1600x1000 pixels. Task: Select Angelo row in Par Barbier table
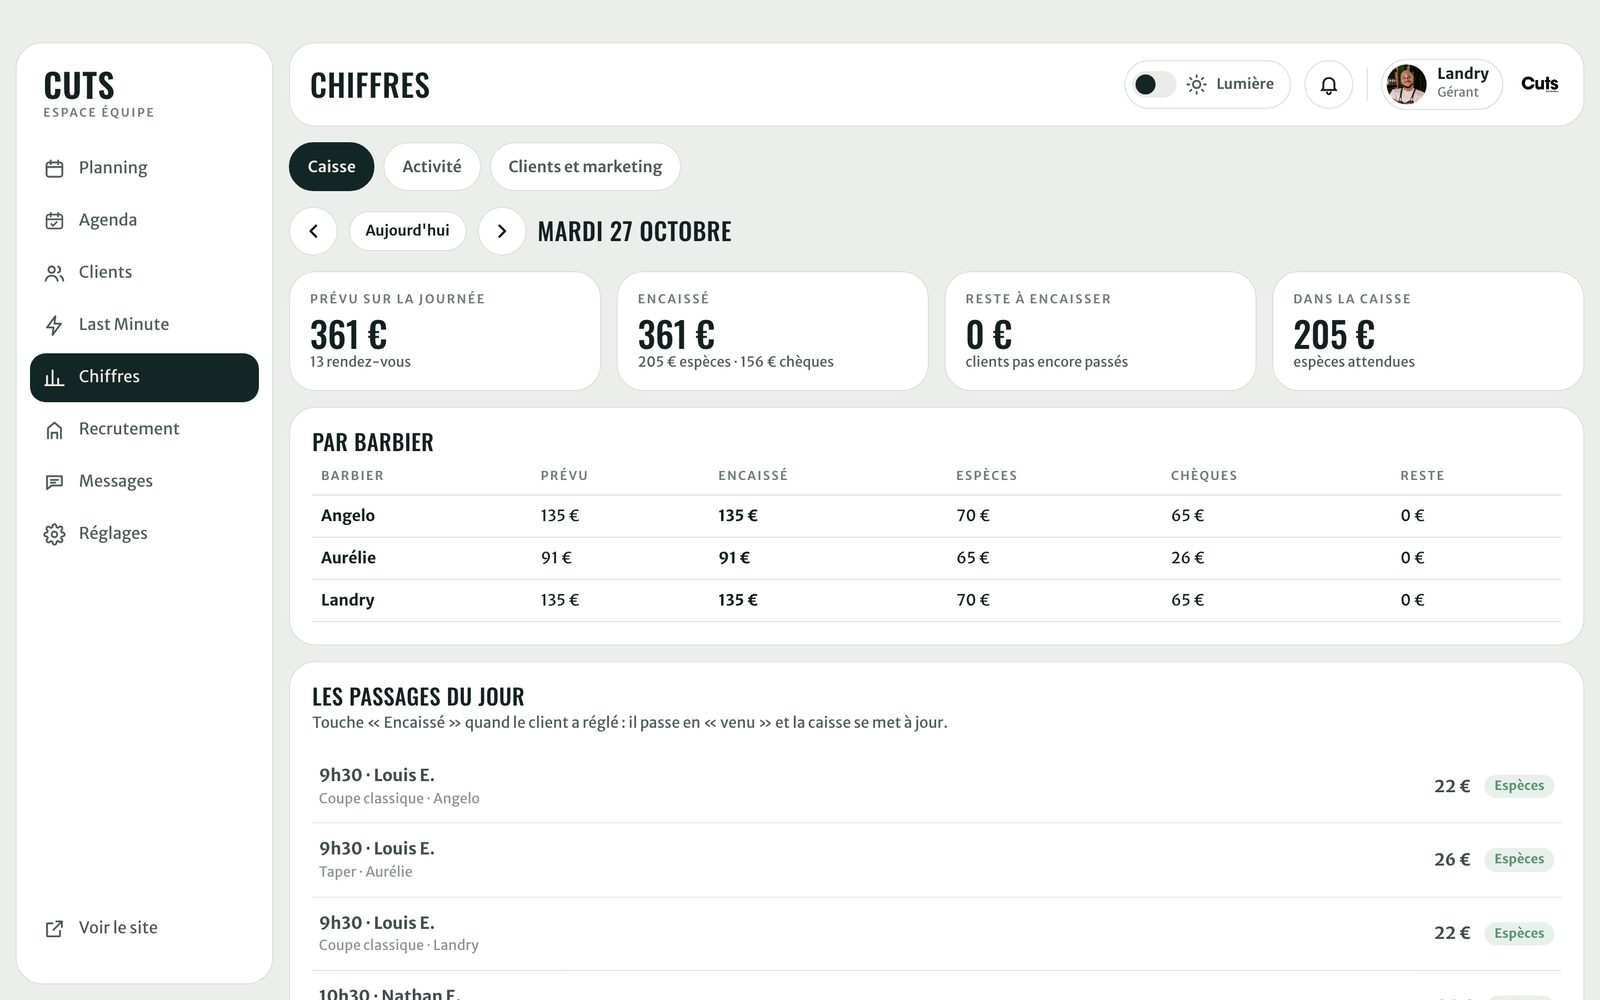[936, 516]
